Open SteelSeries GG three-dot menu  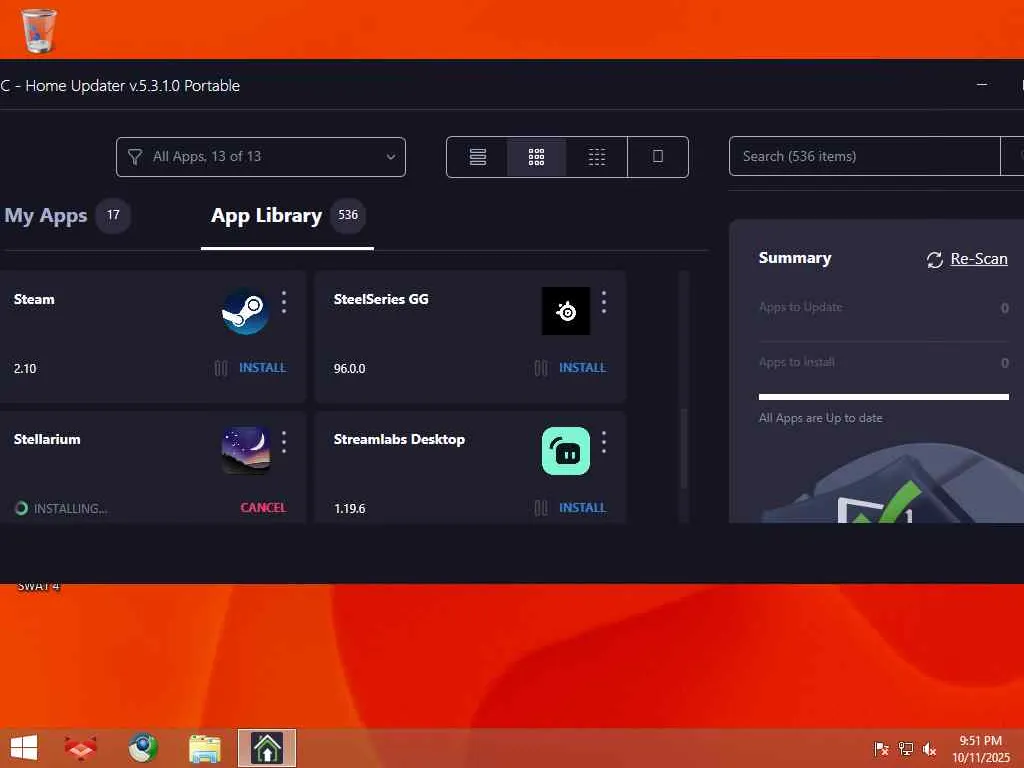[603, 302]
